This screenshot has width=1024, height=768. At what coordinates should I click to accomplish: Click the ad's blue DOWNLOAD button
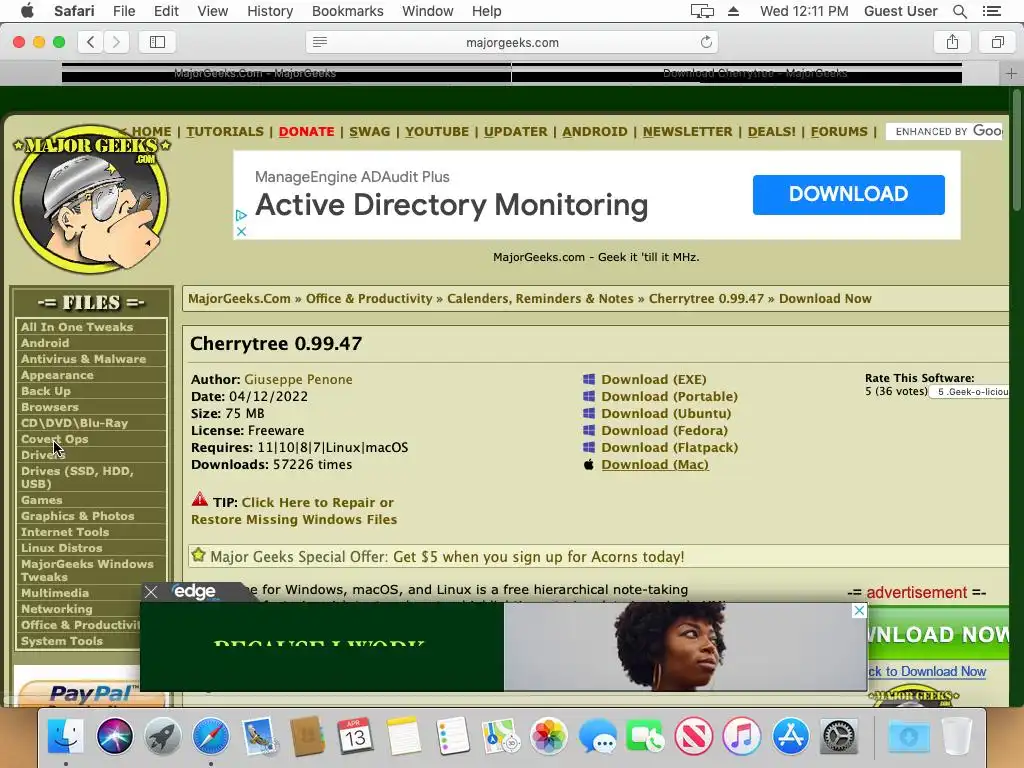[x=848, y=195]
